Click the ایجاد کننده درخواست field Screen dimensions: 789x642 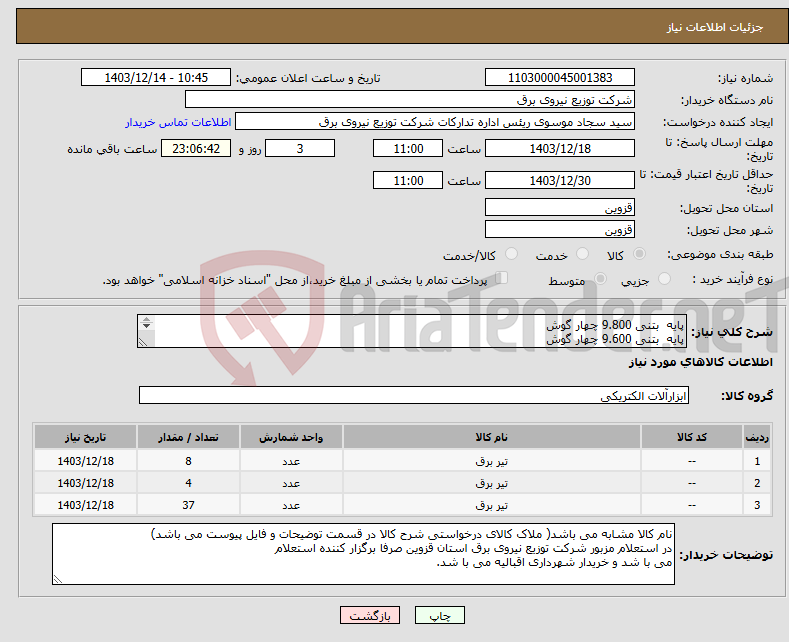click(435, 122)
